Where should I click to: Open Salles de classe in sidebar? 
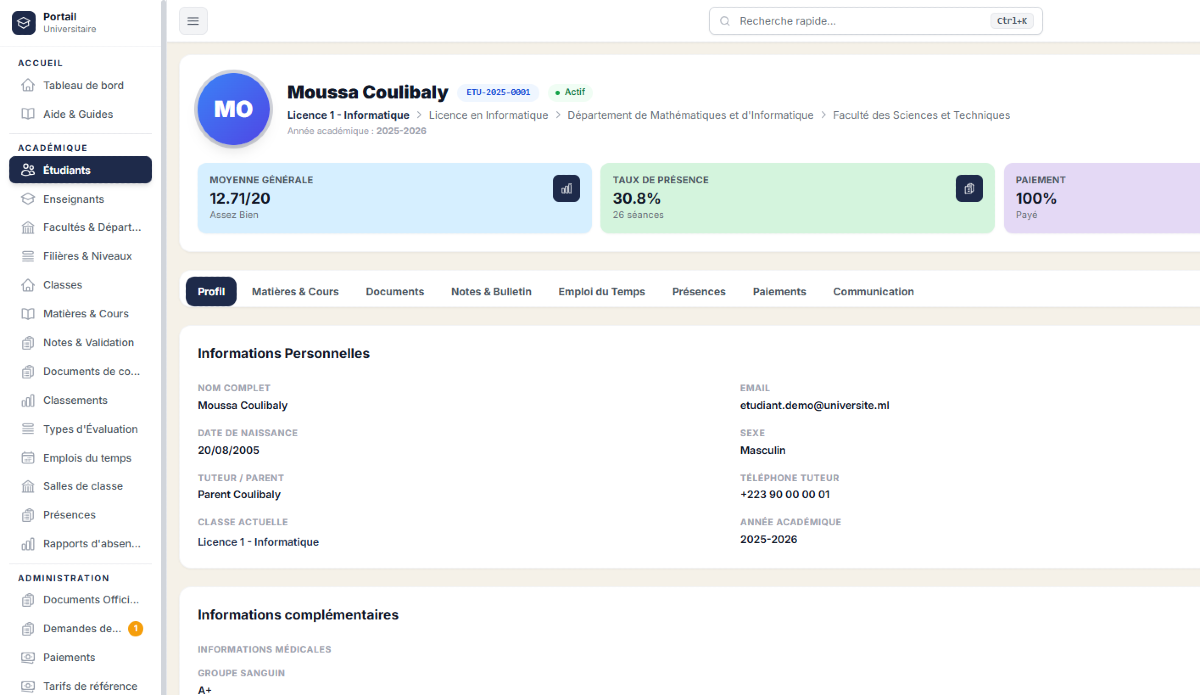click(x=80, y=486)
